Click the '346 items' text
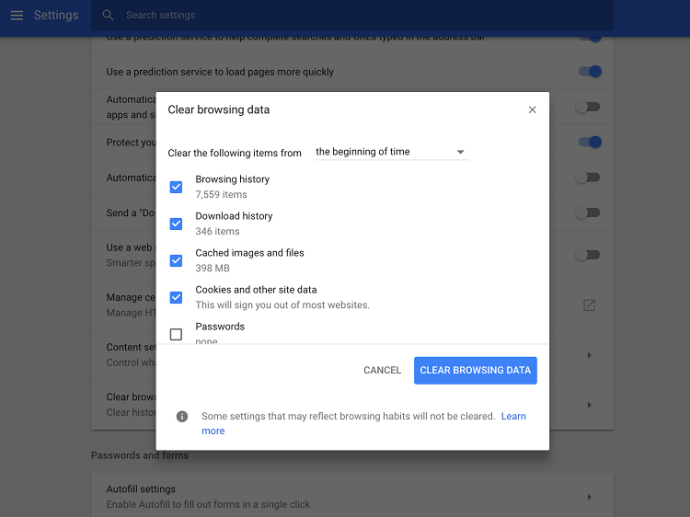The image size is (690, 517). click(217, 231)
